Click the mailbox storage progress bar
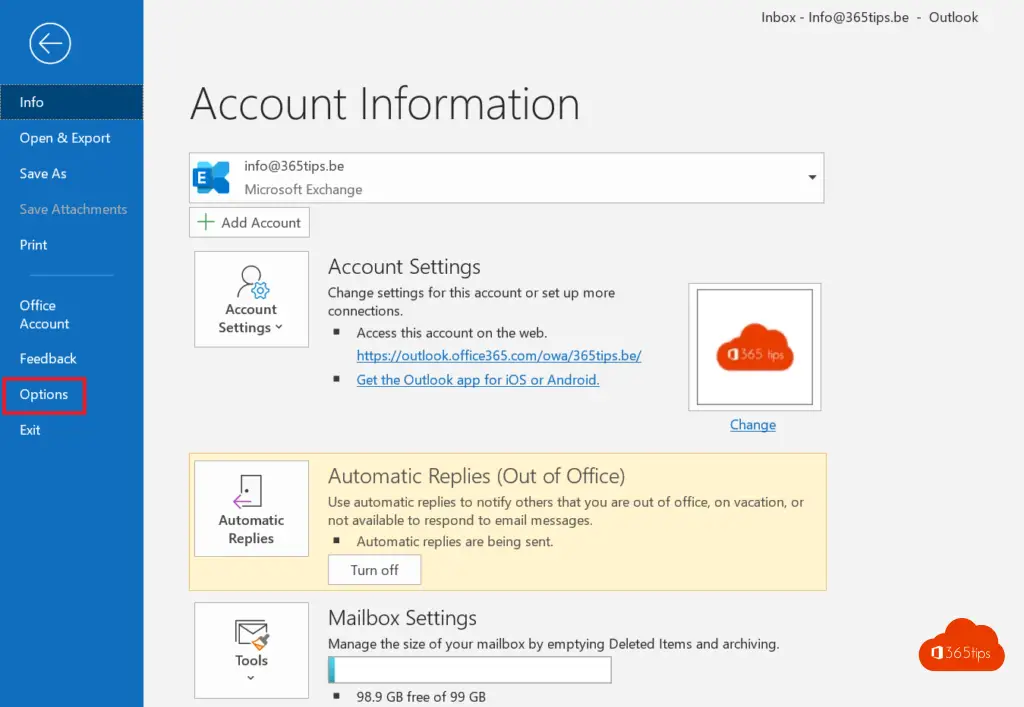 click(x=469, y=670)
